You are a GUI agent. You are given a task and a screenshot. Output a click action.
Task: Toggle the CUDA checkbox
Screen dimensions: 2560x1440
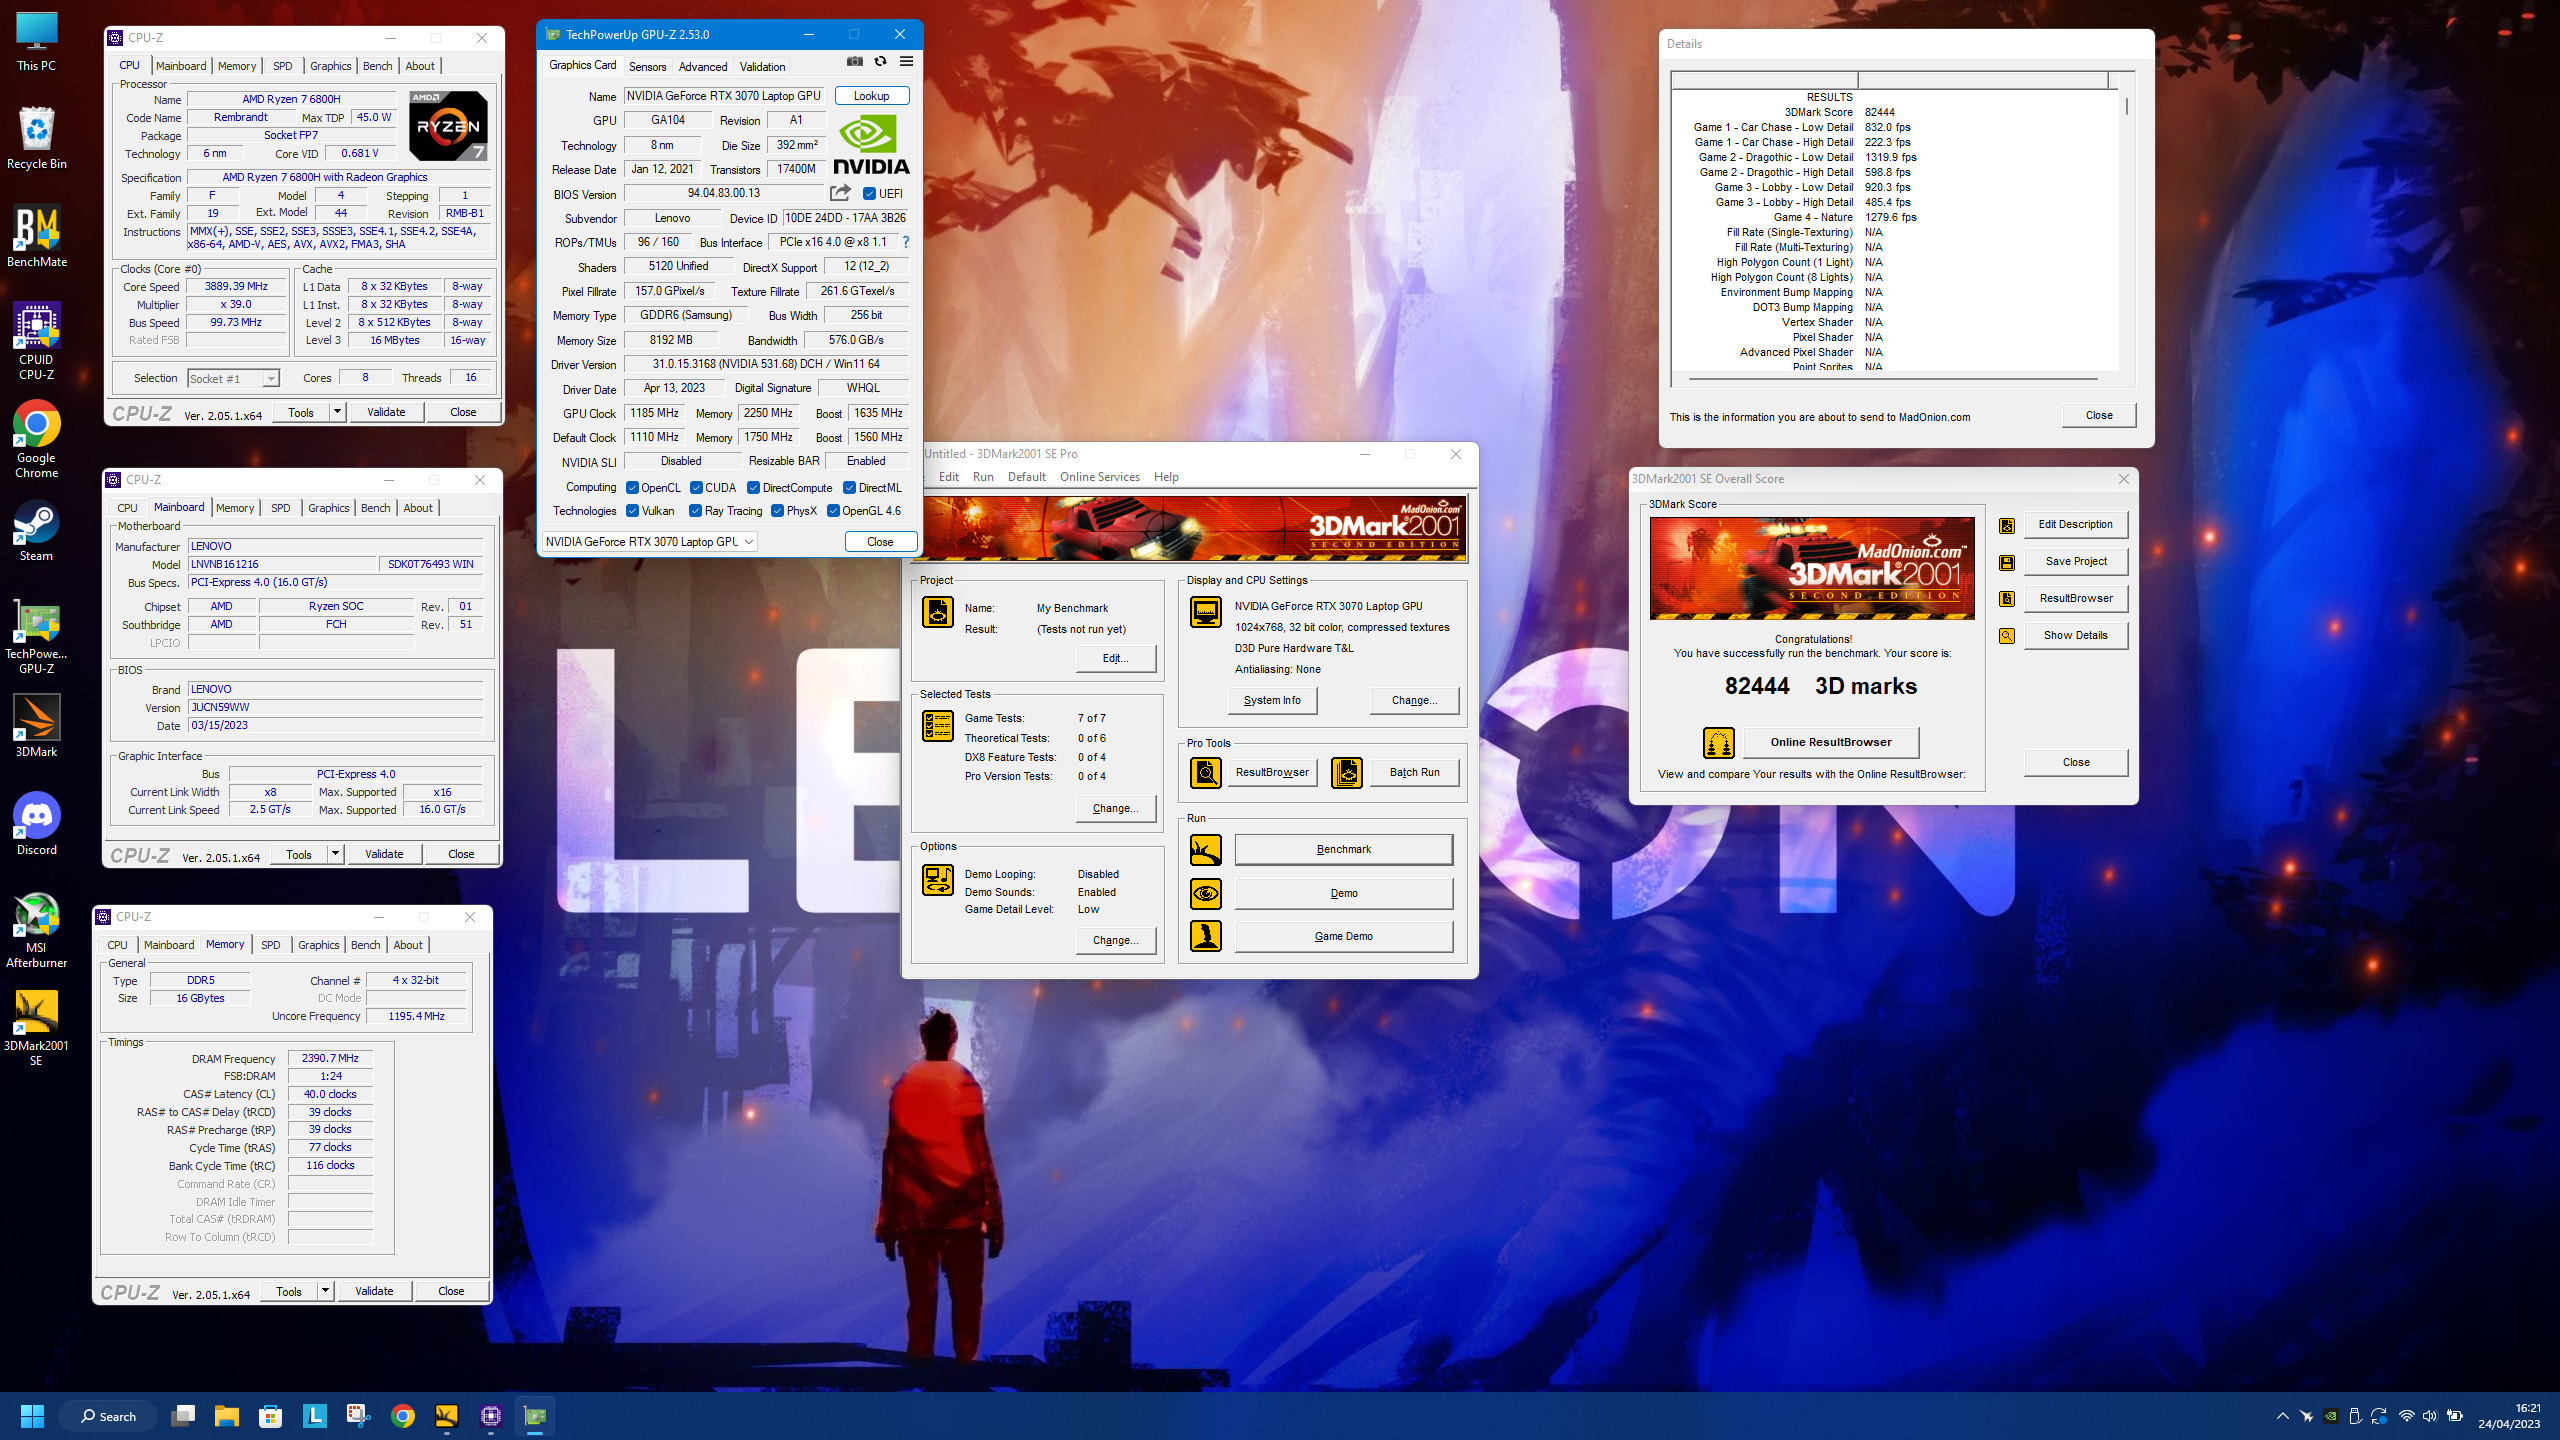(696, 488)
